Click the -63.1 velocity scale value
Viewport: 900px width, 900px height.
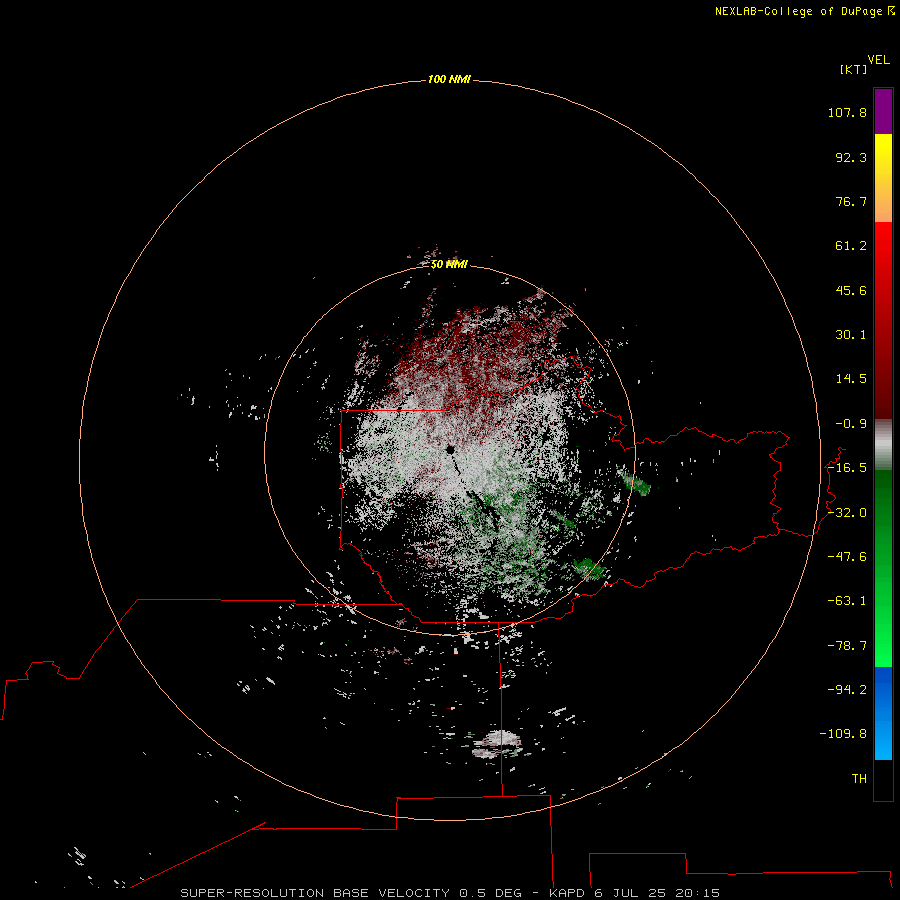click(x=847, y=601)
